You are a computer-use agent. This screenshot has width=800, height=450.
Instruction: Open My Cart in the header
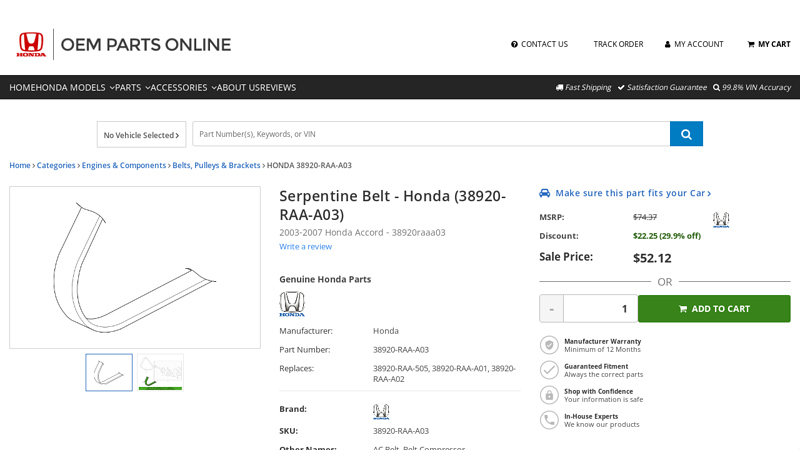pos(769,44)
